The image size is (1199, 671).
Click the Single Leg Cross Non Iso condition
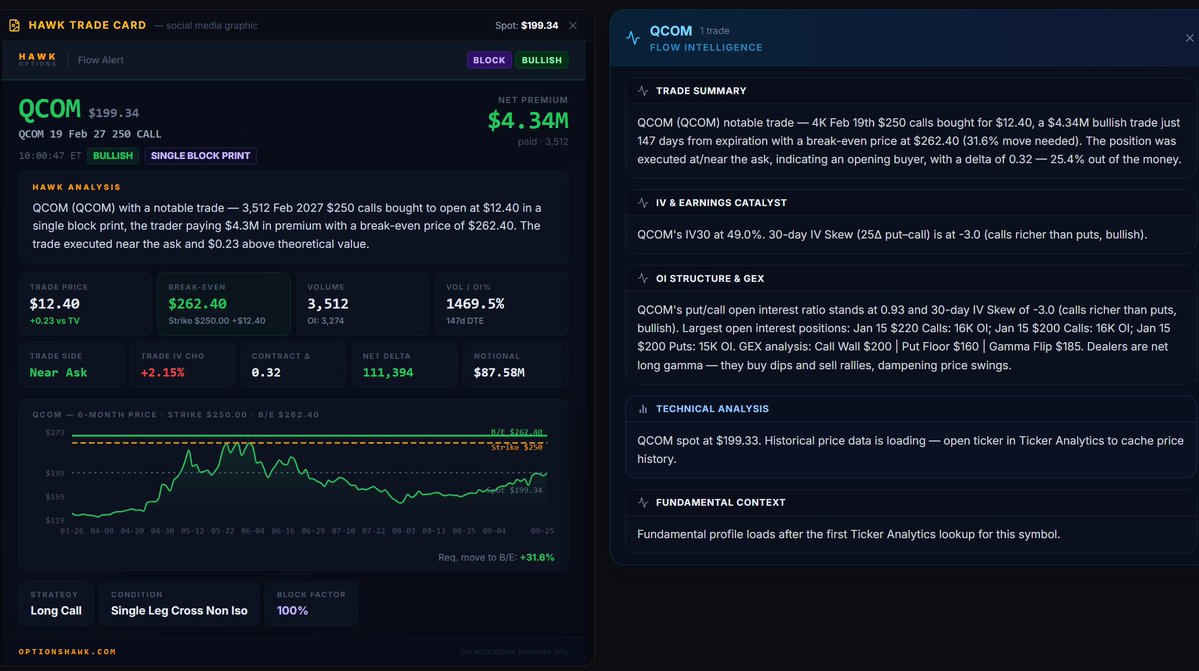(x=179, y=611)
